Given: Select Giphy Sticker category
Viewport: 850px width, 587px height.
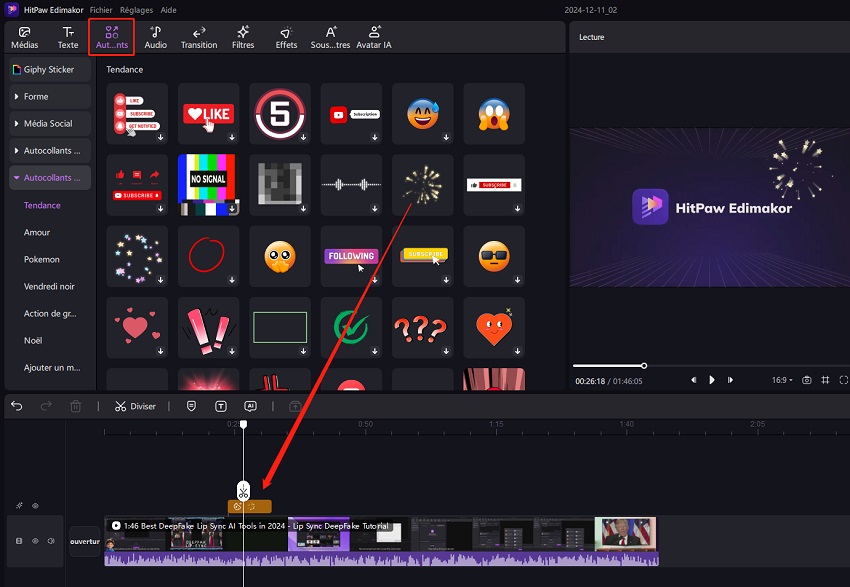Looking at the screenshot, I should (49, 69).
